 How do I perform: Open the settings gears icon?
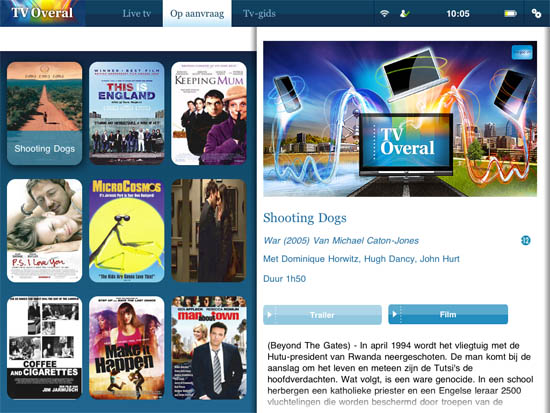coord(536,14)
